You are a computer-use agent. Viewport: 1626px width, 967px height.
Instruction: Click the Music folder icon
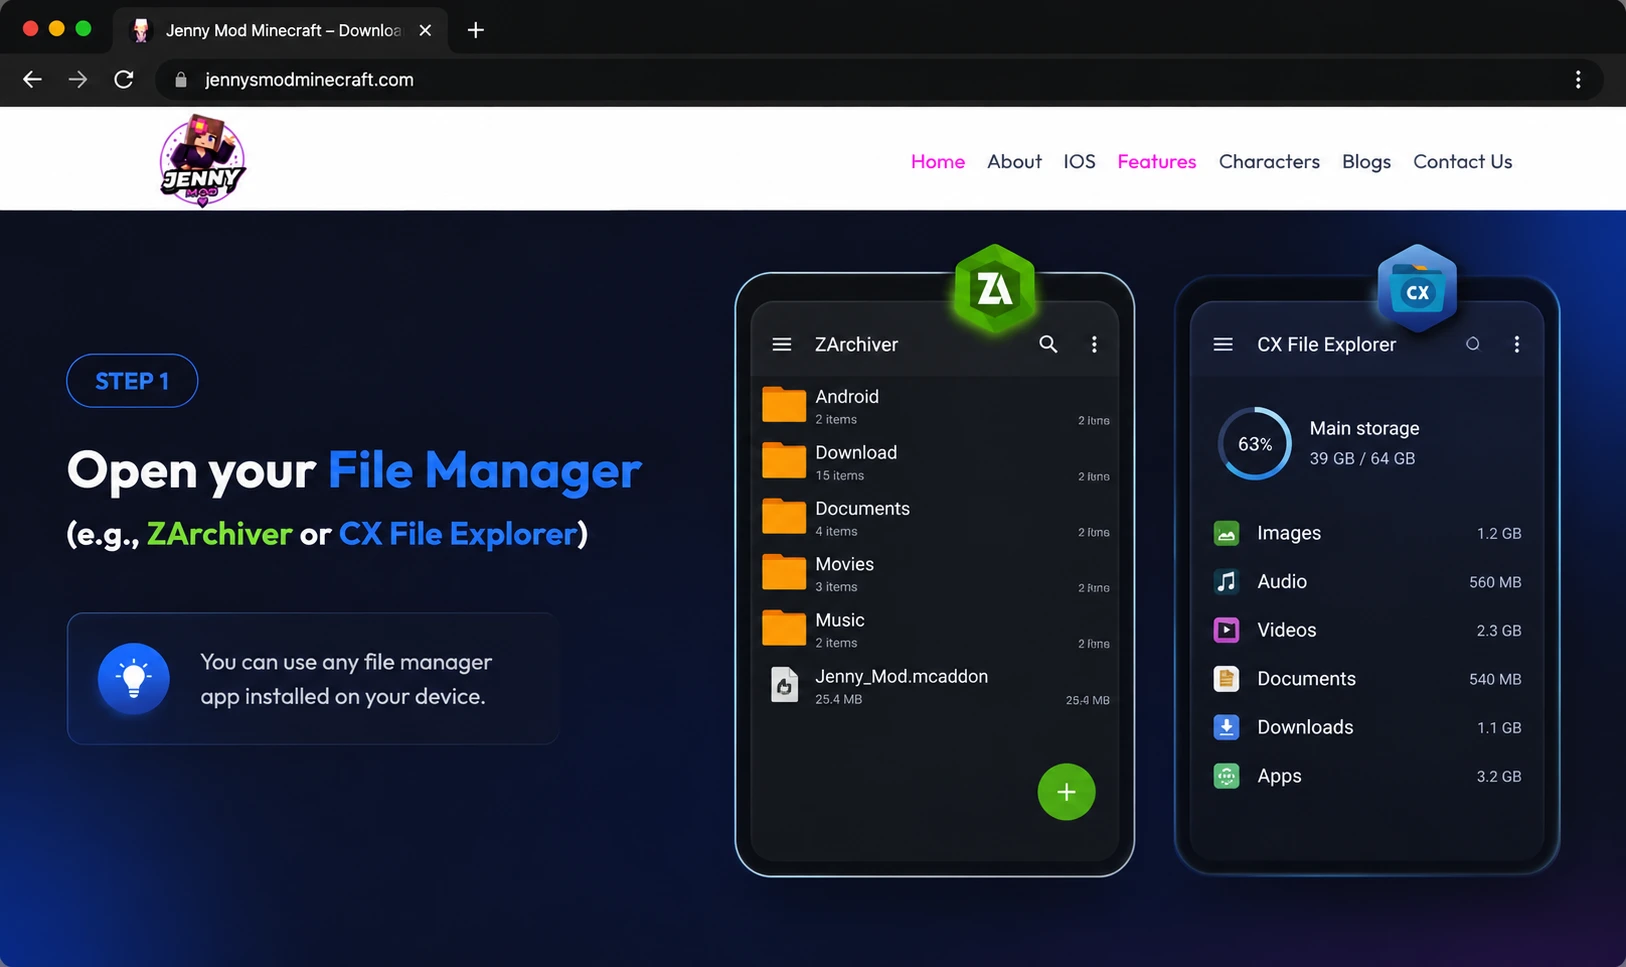(784, 629)
